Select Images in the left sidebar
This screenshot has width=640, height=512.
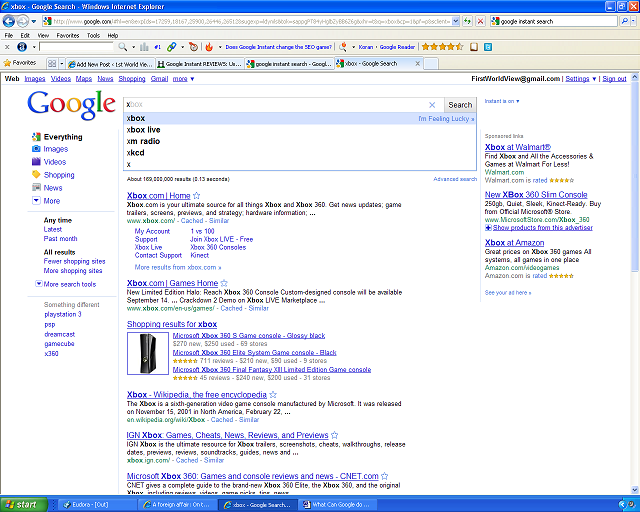tap(56, 149)
